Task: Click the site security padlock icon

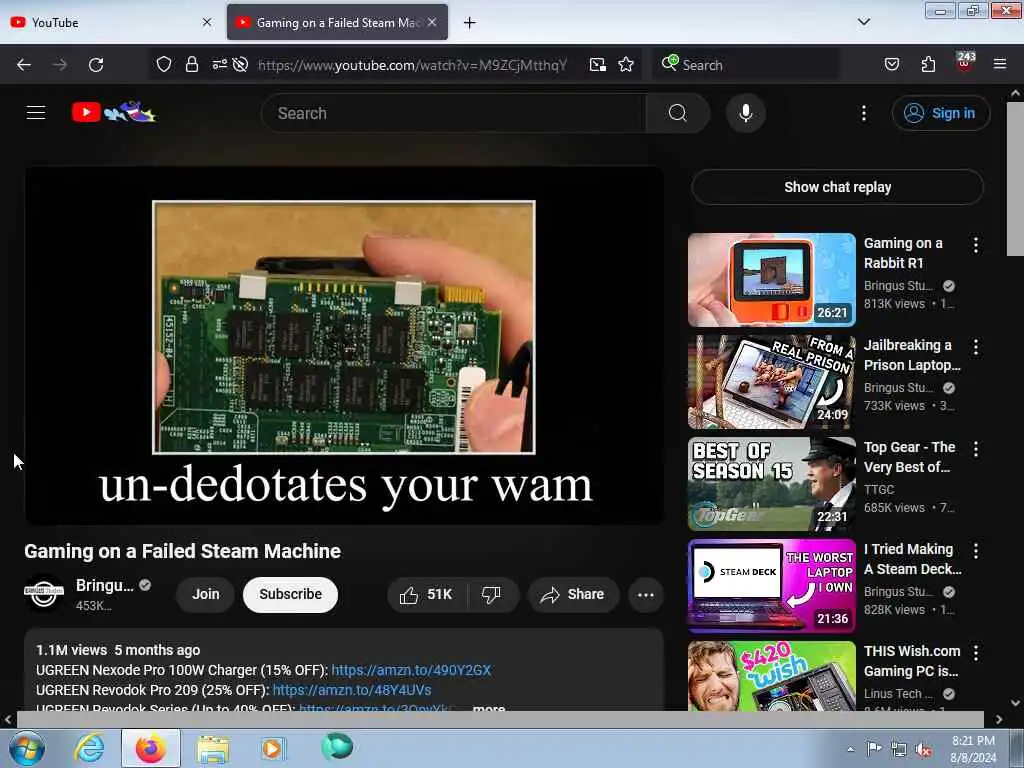Action: tap(191, 65)
